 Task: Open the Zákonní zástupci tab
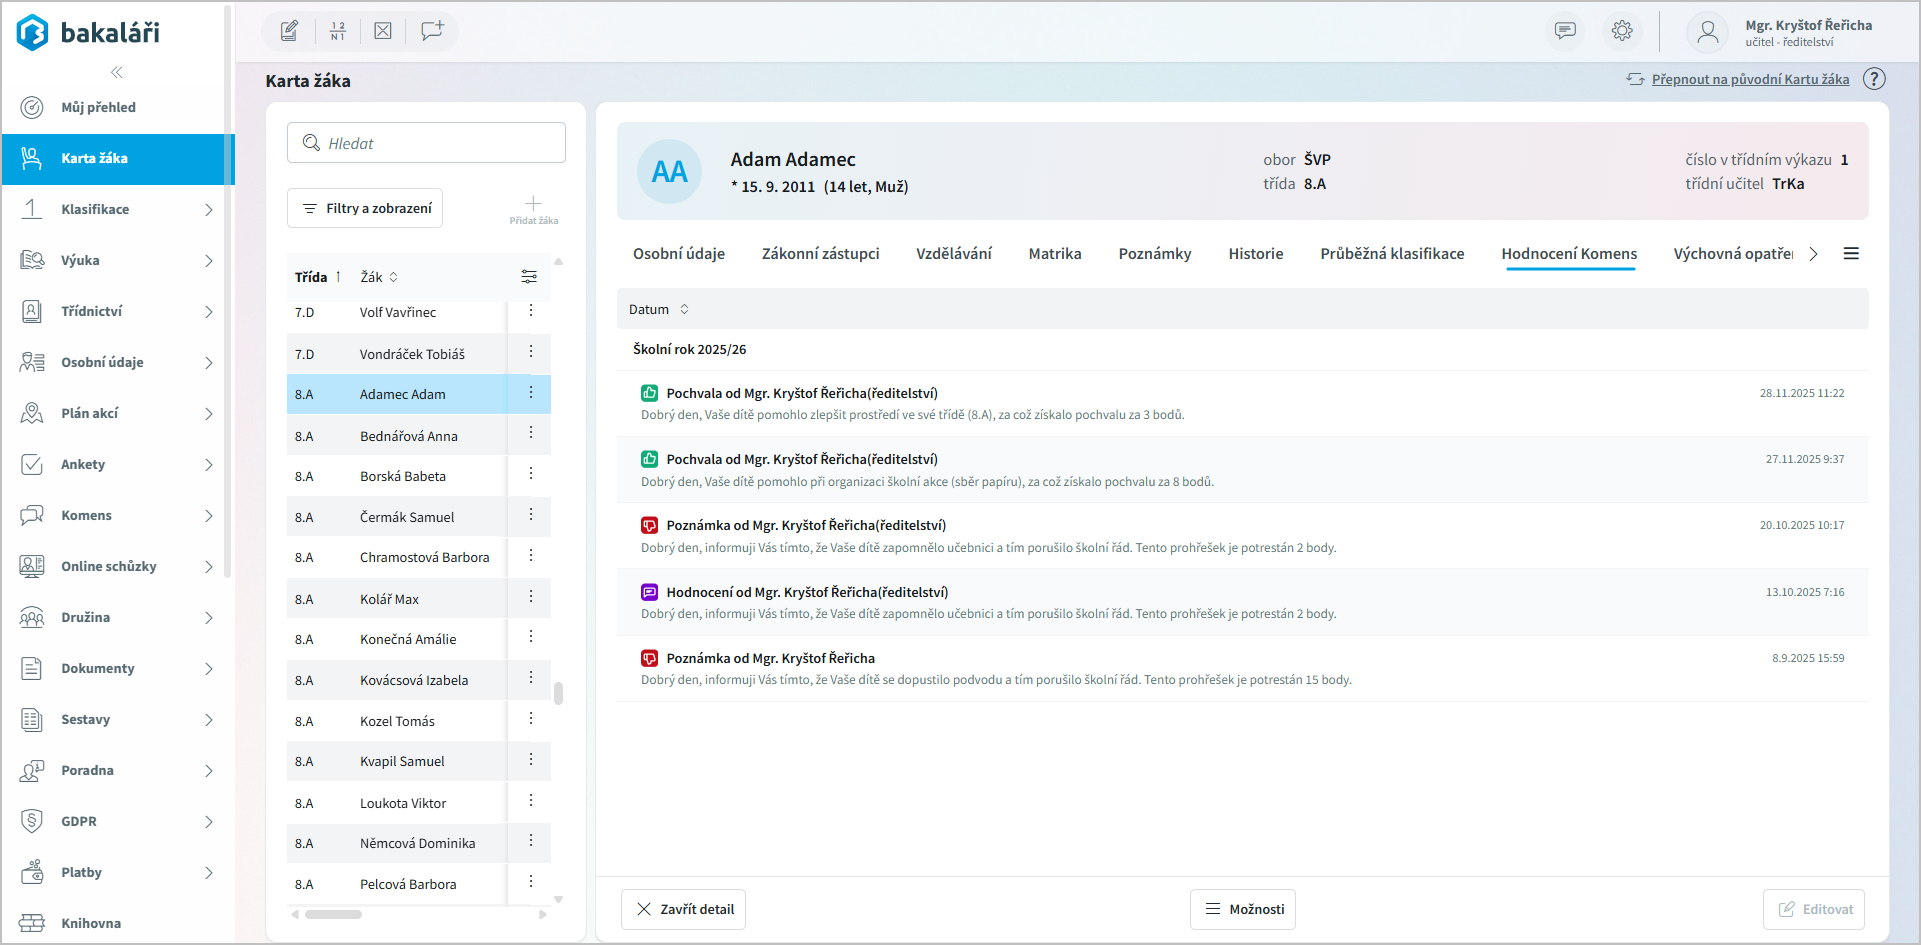click(x=820, y=254)
